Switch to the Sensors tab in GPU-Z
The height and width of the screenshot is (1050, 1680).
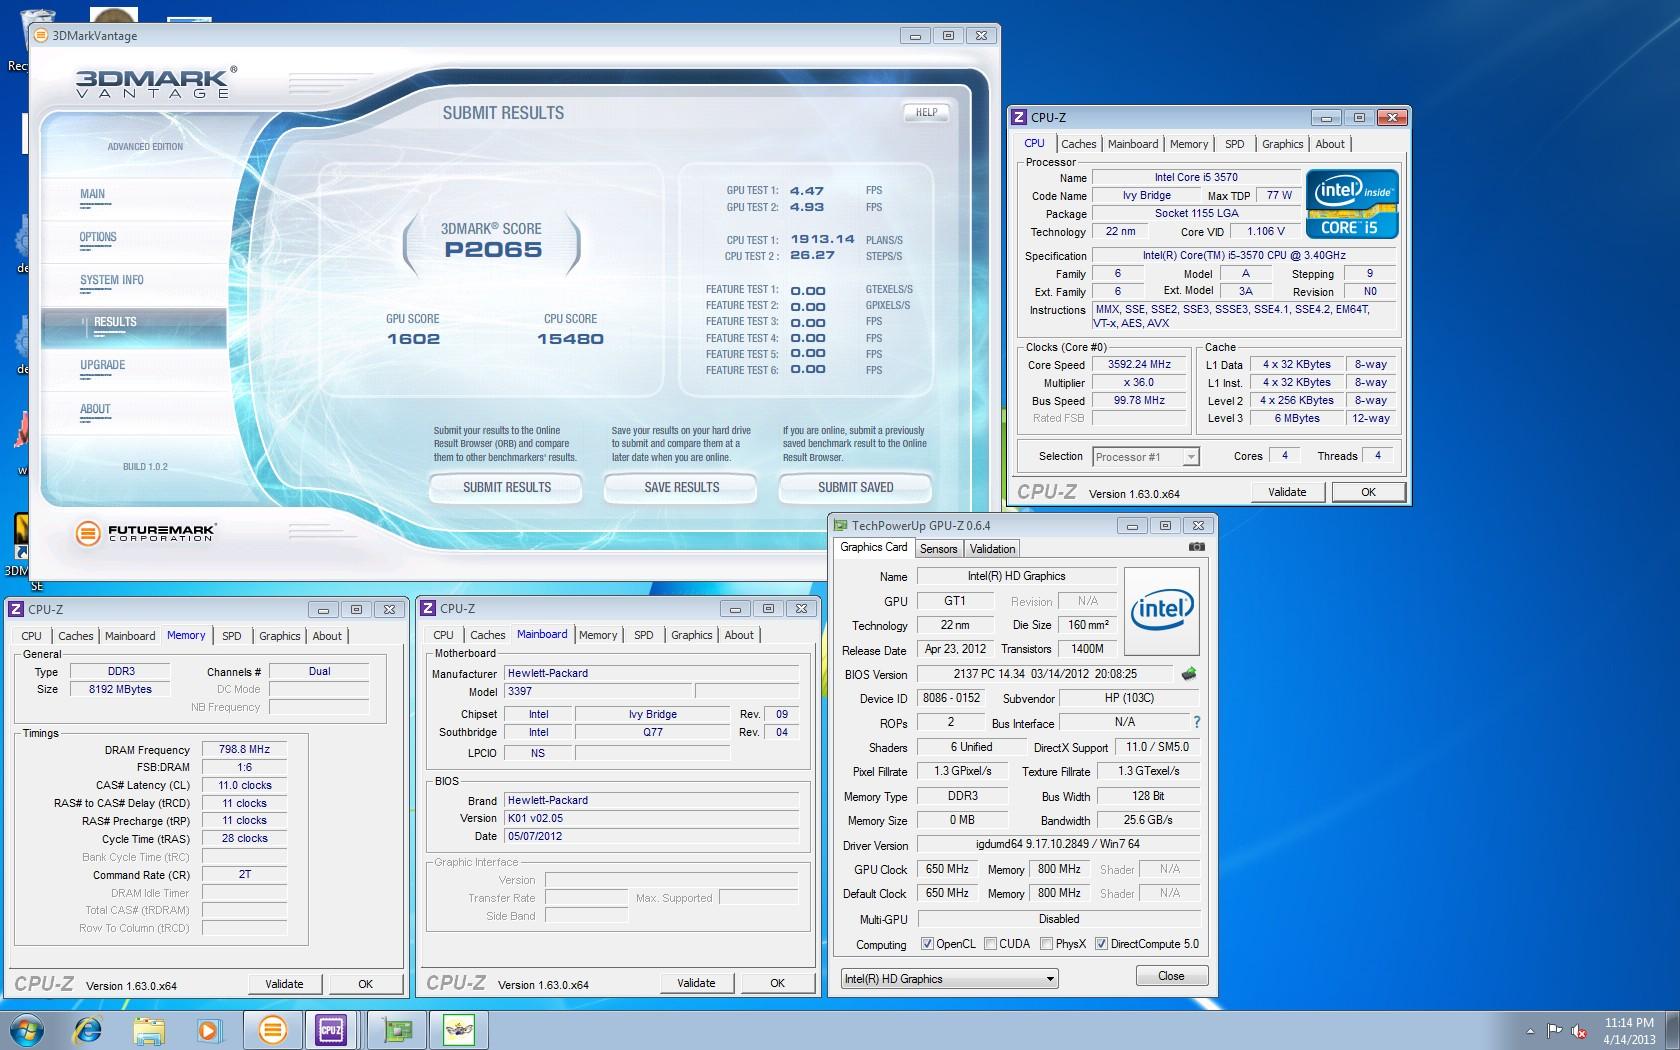pos(938,549)
